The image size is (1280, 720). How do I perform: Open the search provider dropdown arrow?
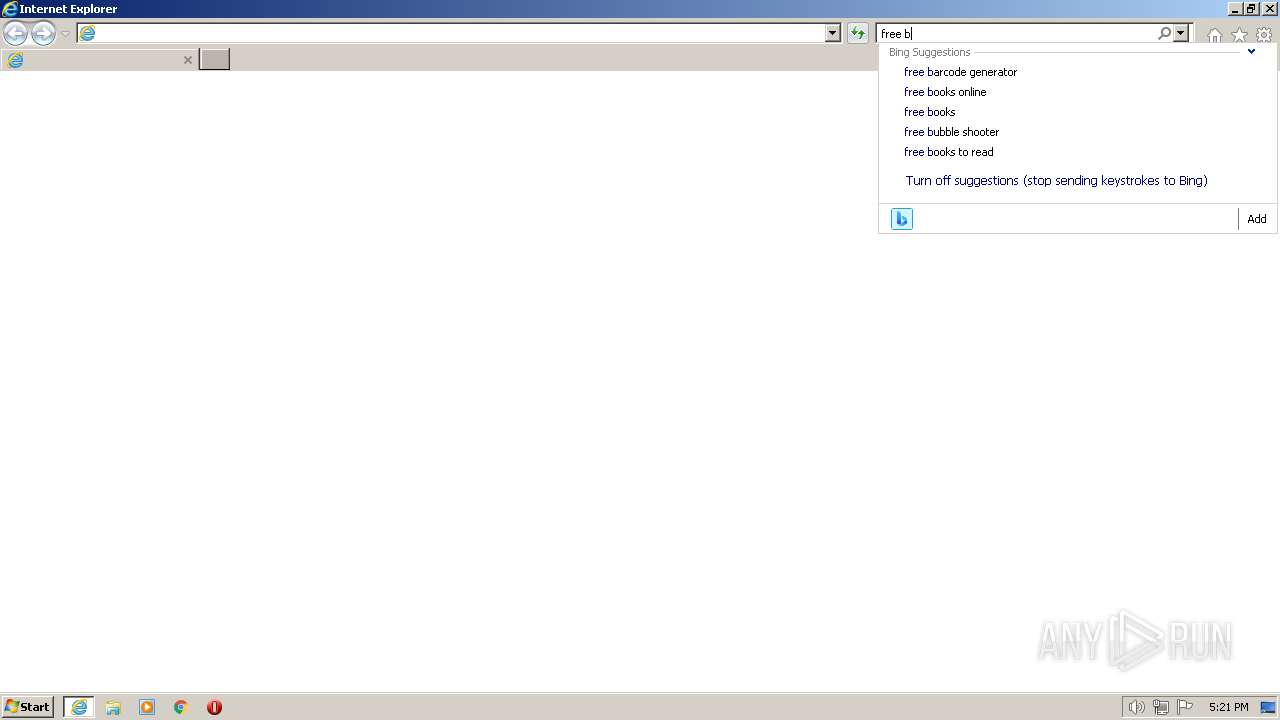[1181, 33]
